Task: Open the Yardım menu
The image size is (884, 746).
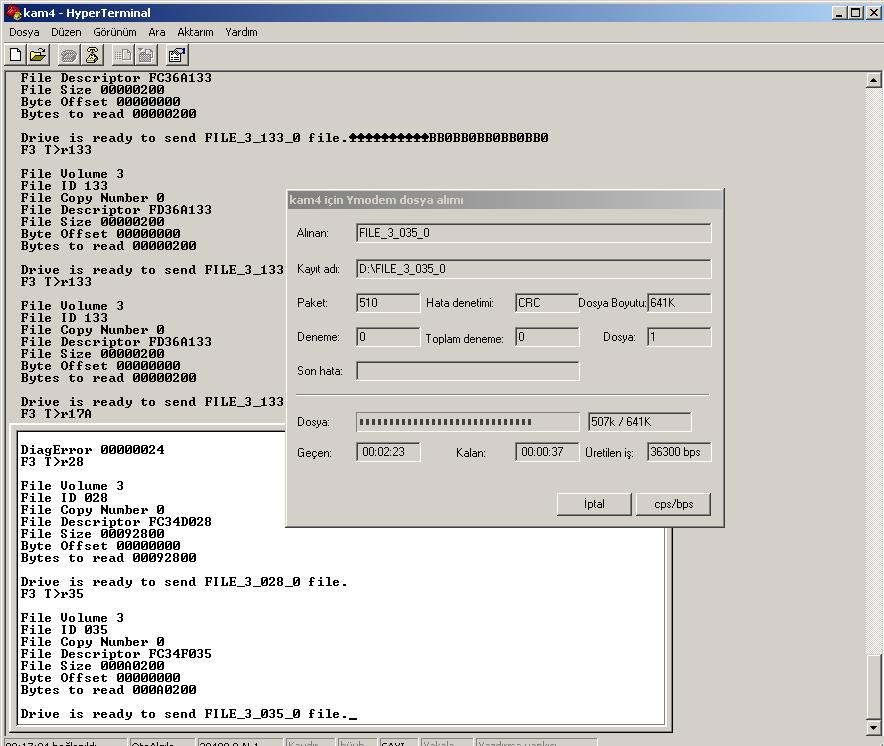Action: coord(241,32)
